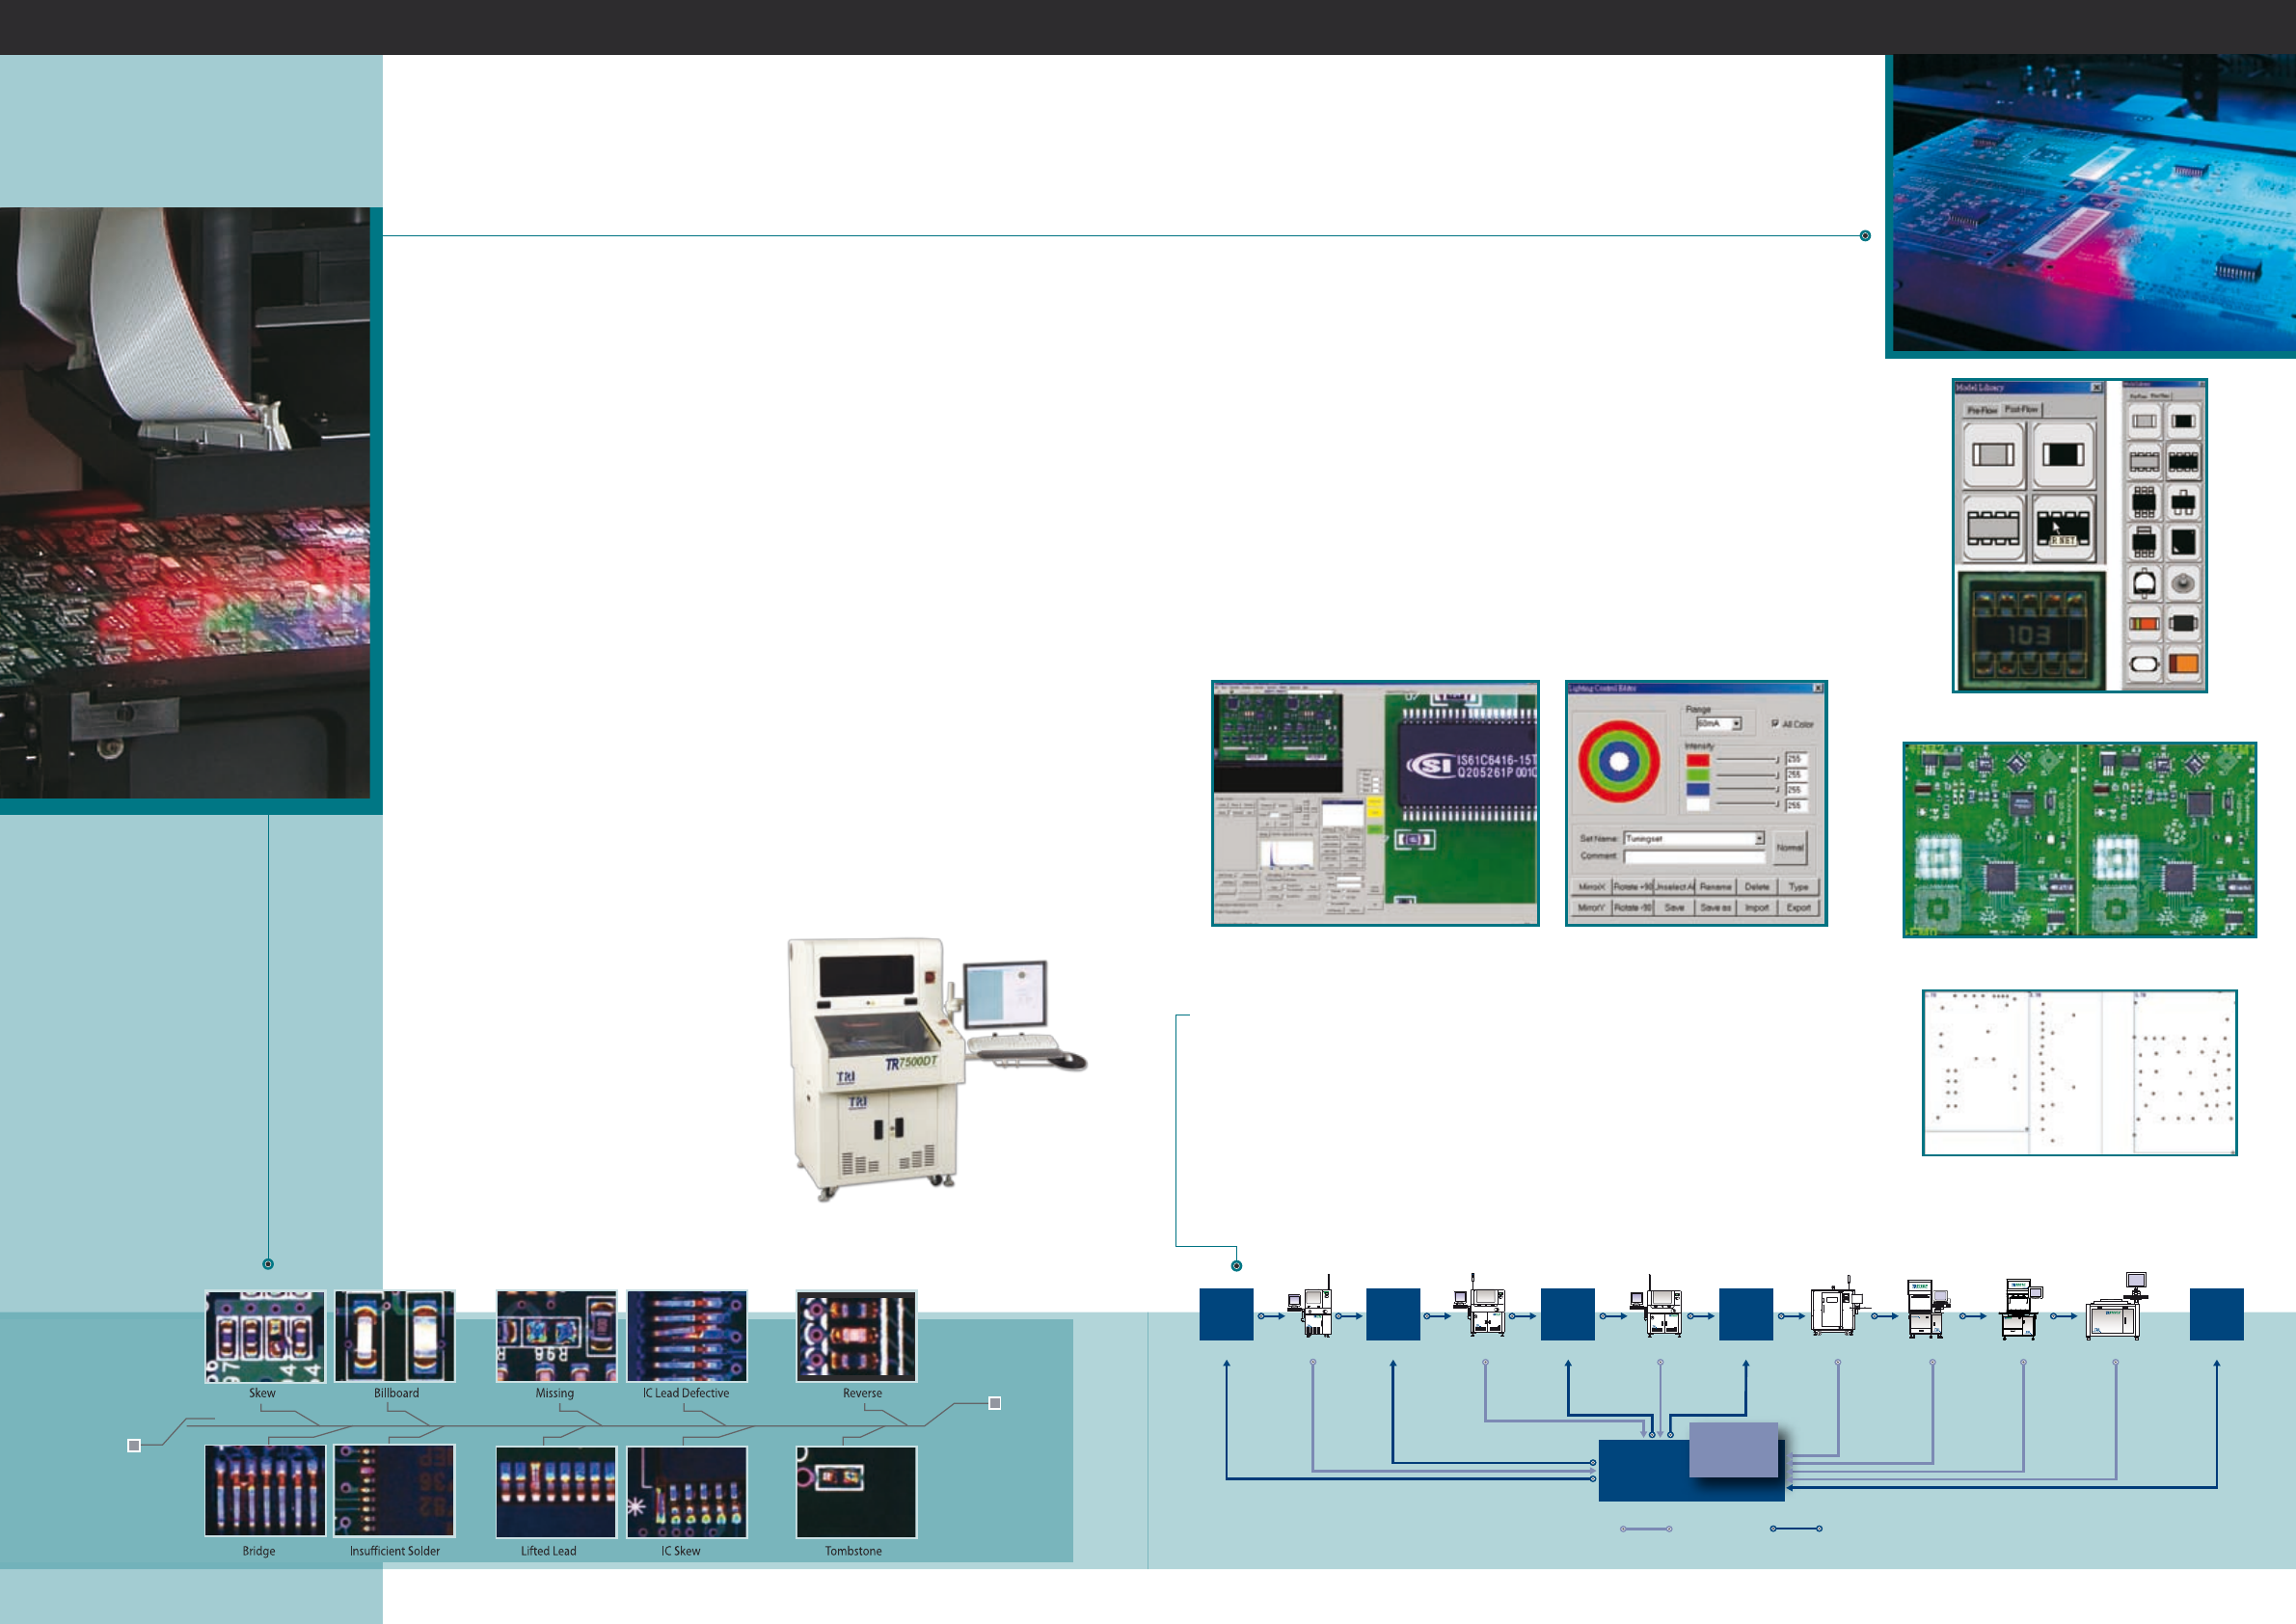The height and width of the screenshot is (1624, 2296).
Task: Click into the Comment text field
Action: coord(1693,856)
